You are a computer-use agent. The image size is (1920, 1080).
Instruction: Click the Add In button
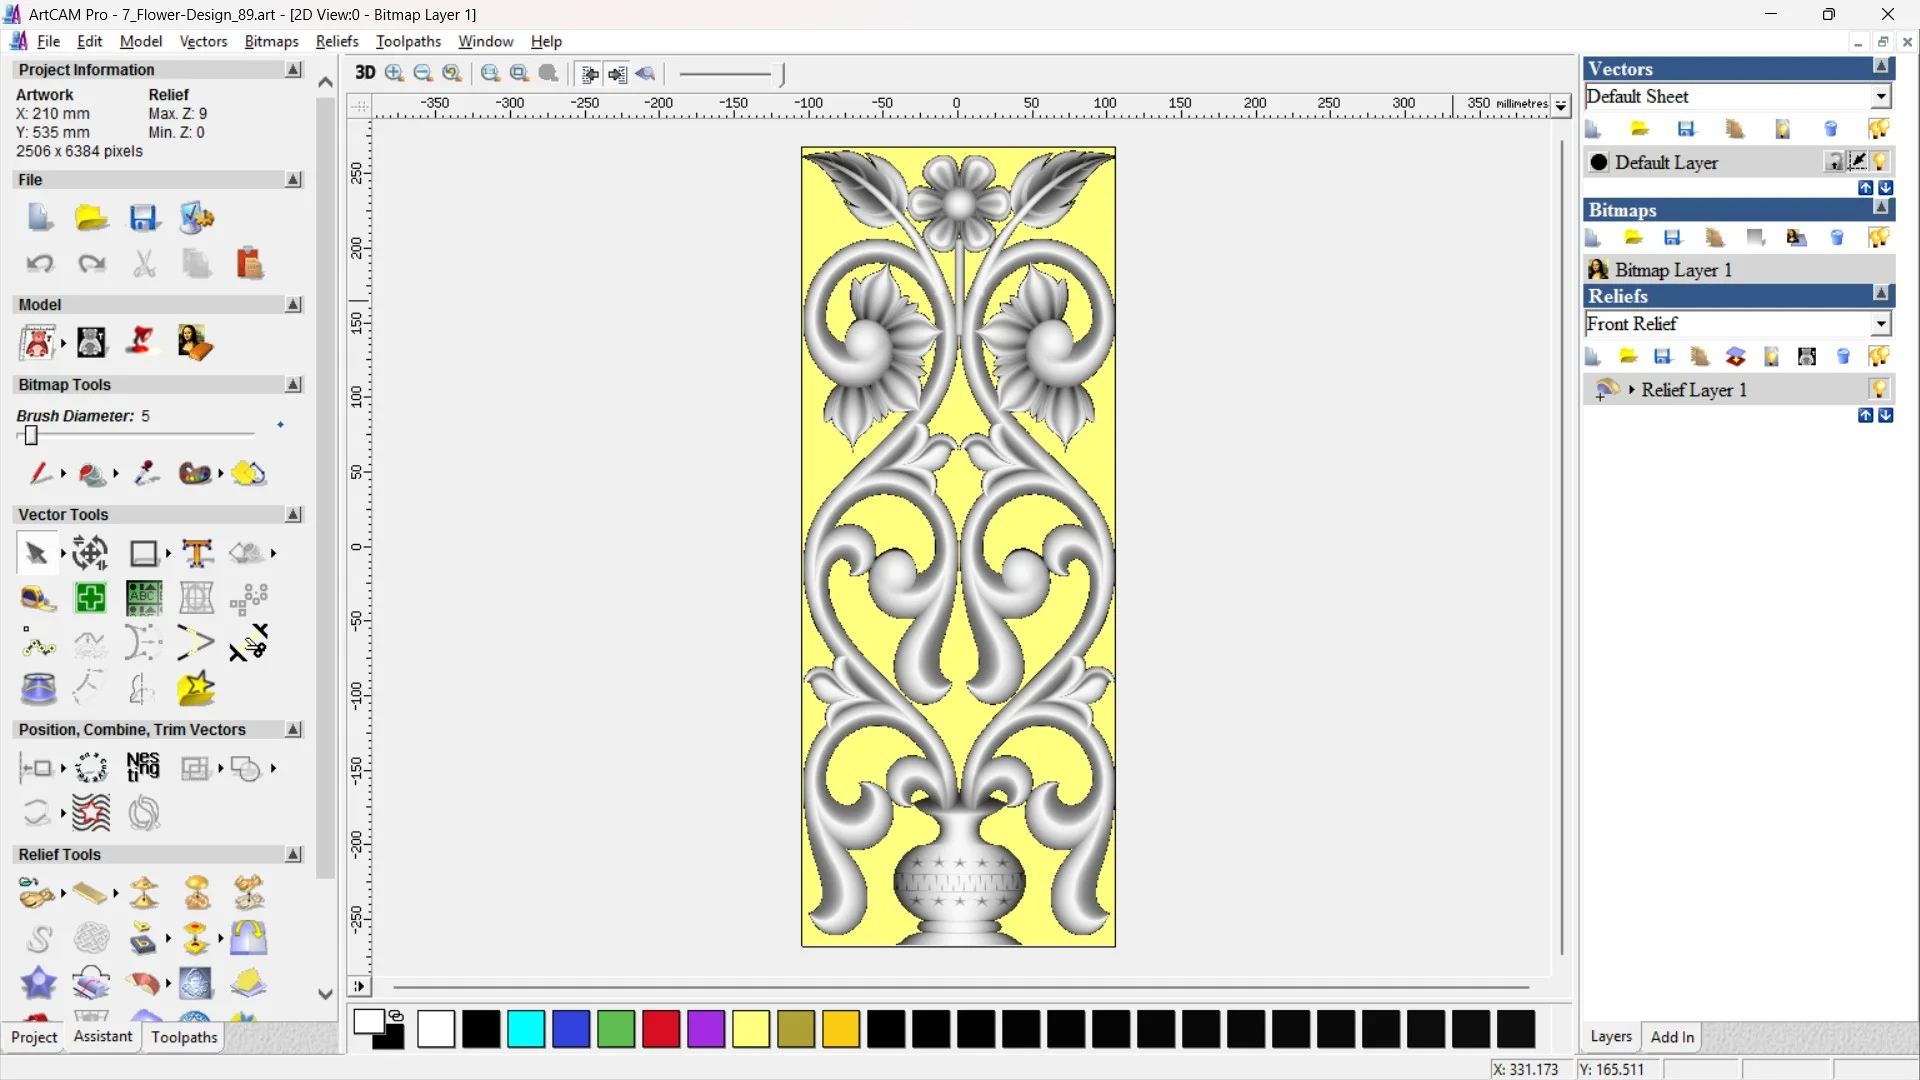pyautogui.click(x=1673, y=1037)
